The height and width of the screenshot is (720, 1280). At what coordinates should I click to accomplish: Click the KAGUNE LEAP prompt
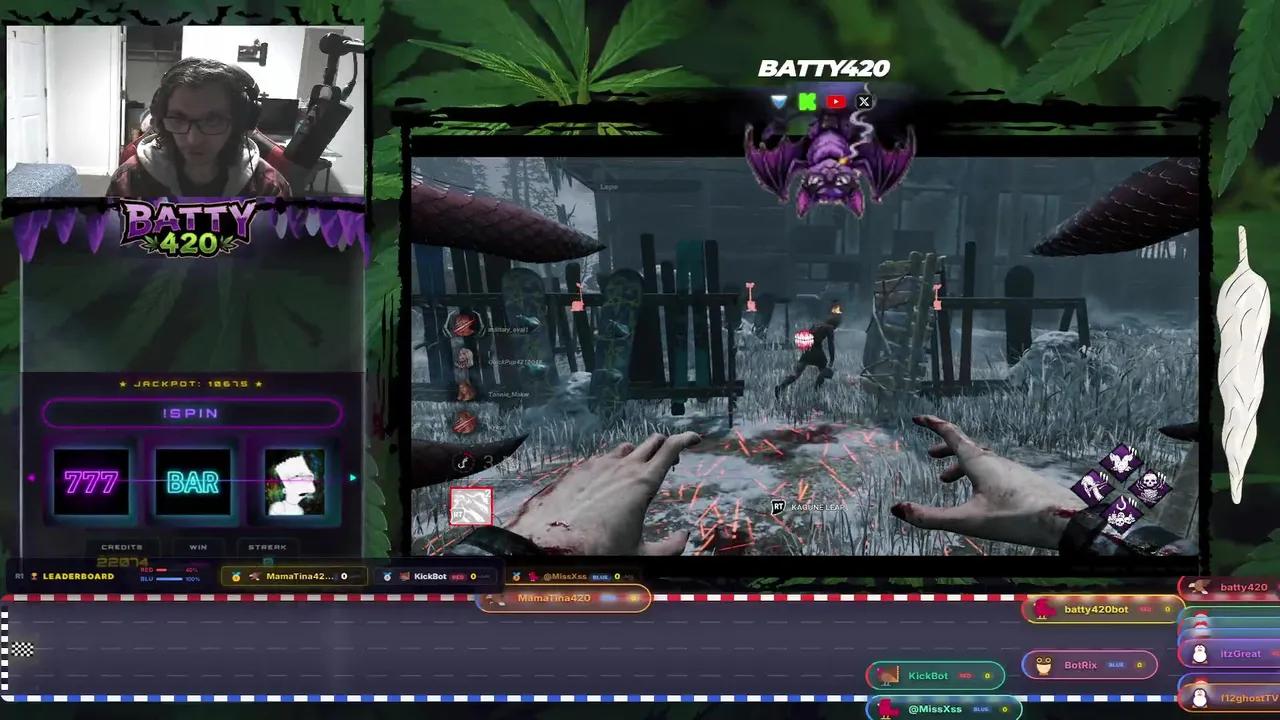point(808,507)
